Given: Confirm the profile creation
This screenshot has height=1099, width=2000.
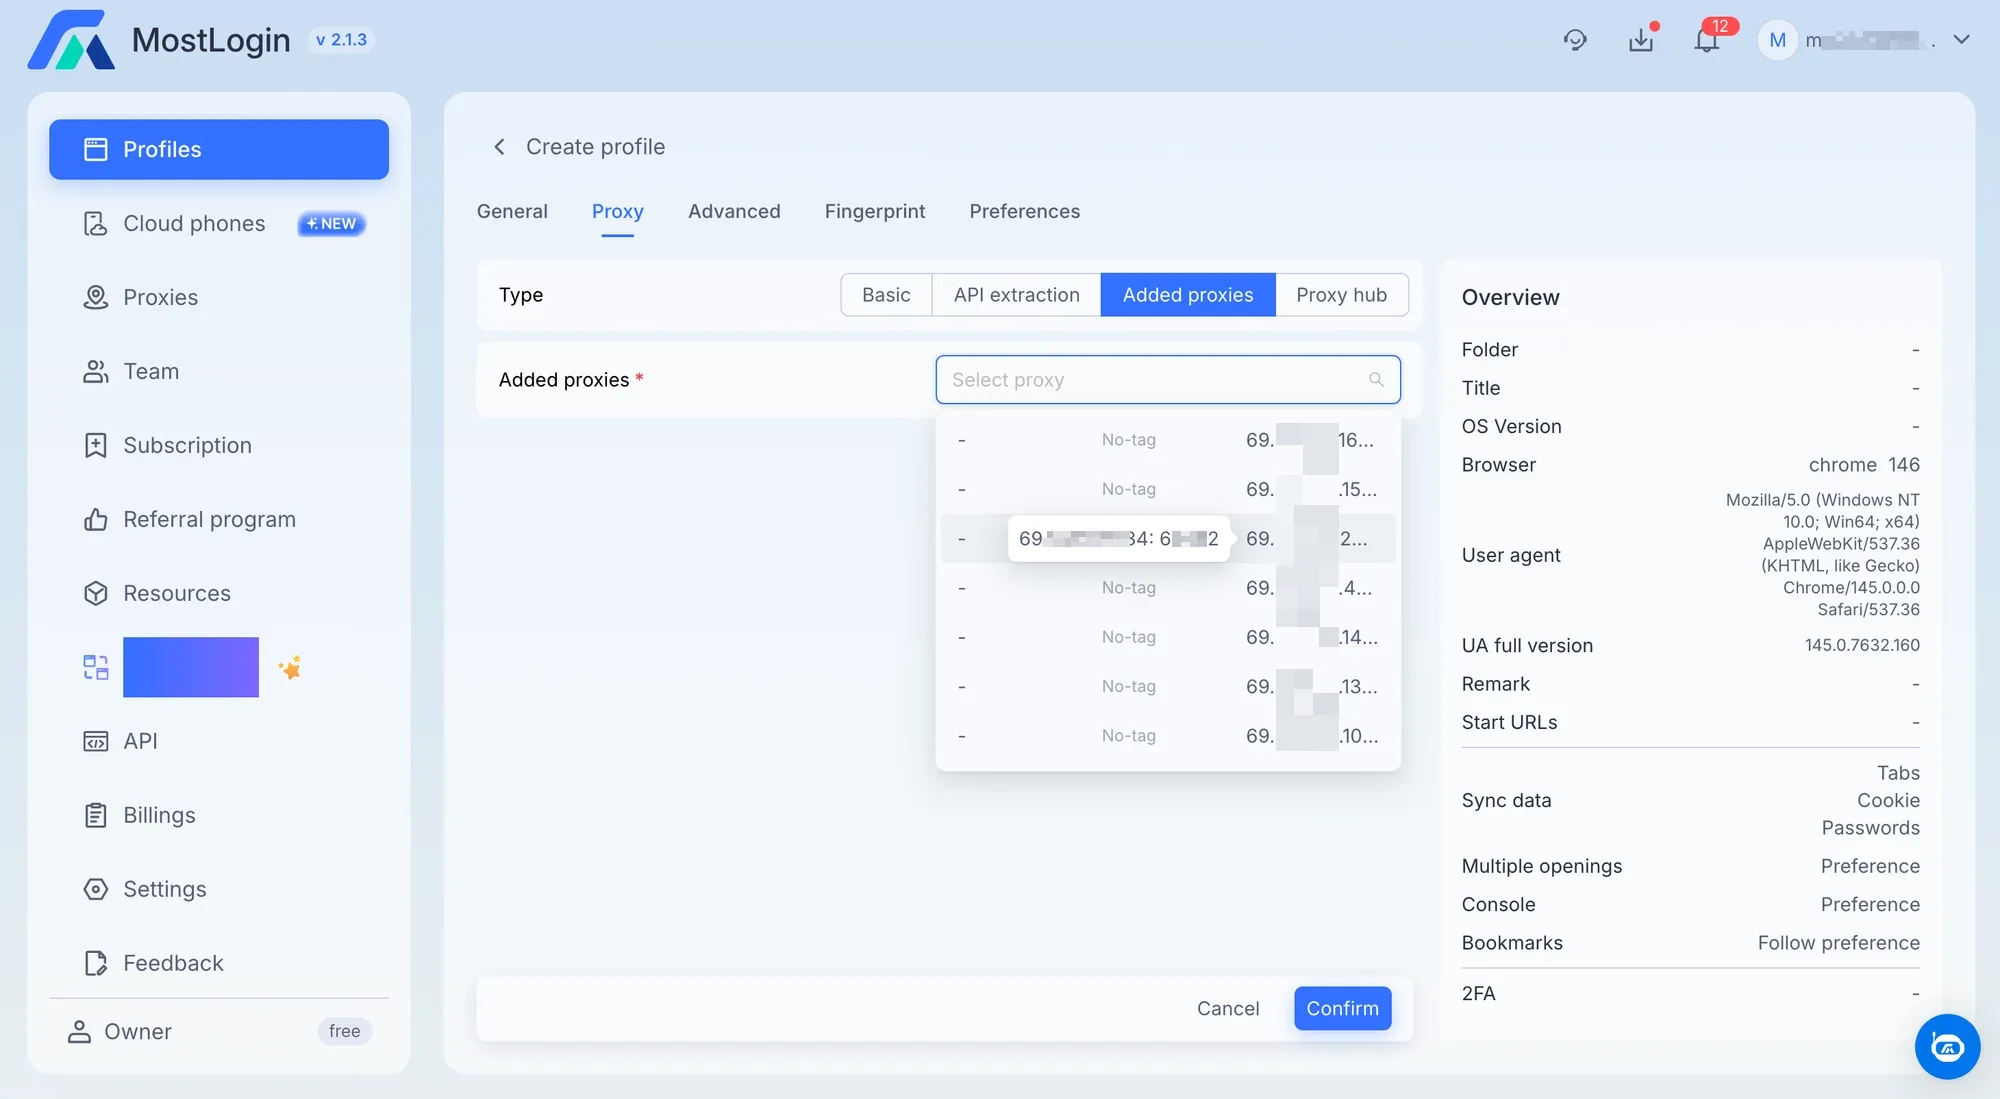Looking at the screenshot, I should [1342, 1008].
